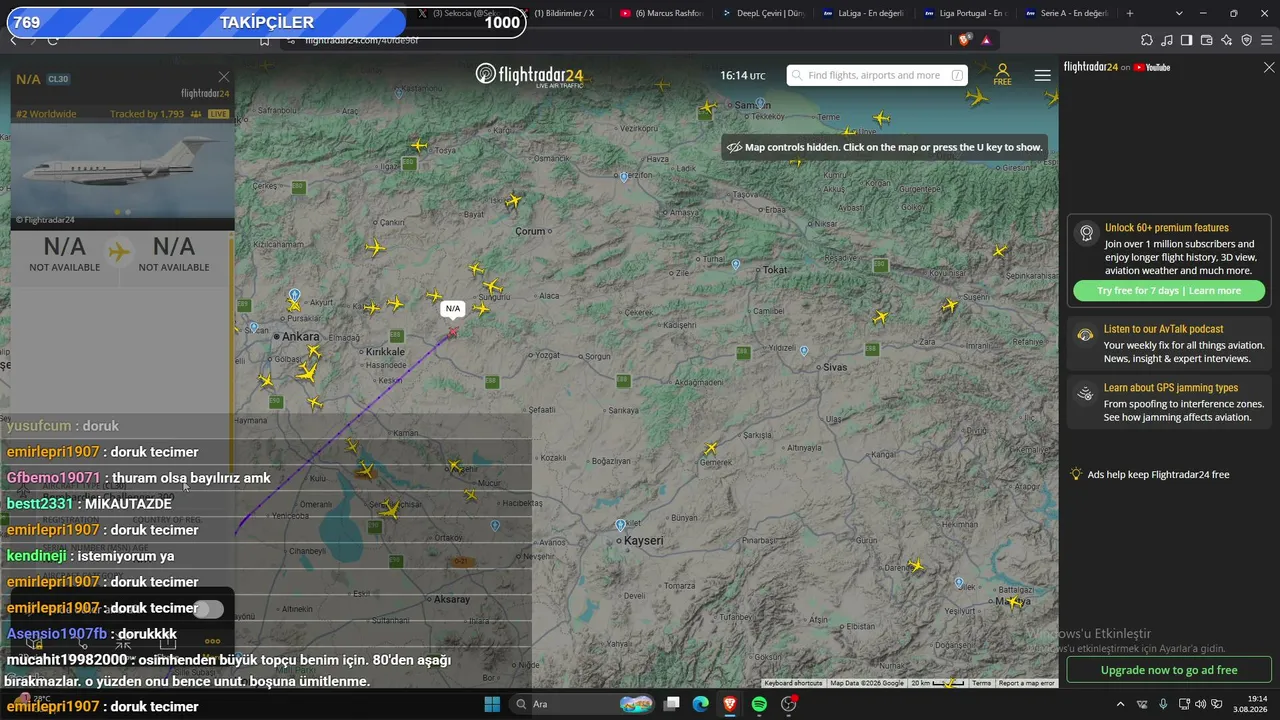1280x720 pixels.
Task: Switch to the Marcus Rashford YouTube tab
Action: [x=661, y=13]
